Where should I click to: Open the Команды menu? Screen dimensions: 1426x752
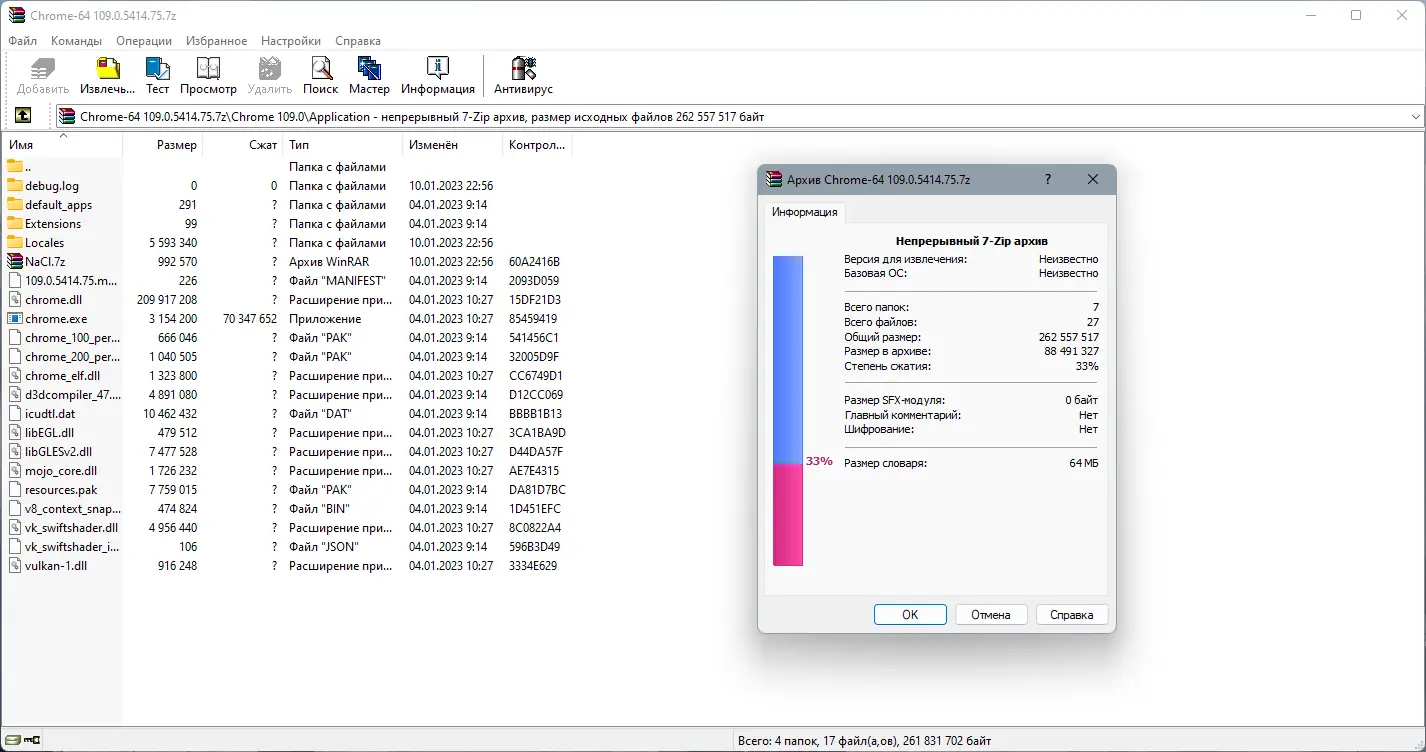[x=75, y=41]
